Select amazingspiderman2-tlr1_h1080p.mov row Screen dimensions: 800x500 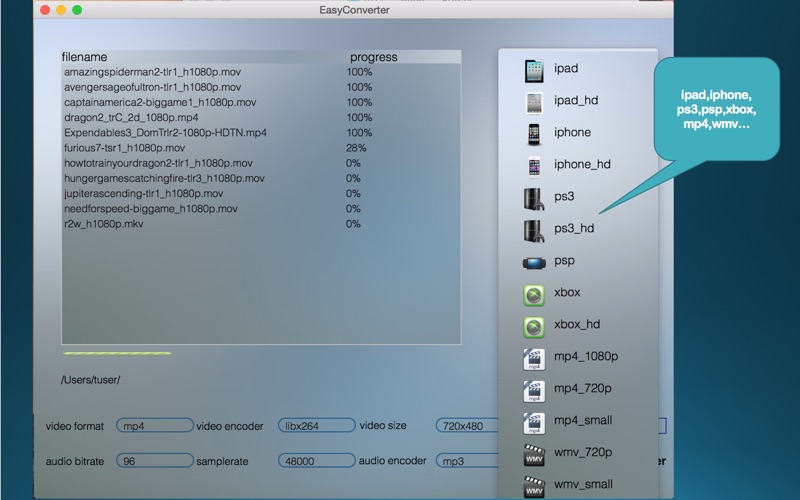pyautogui.click(x=261, y=72)
